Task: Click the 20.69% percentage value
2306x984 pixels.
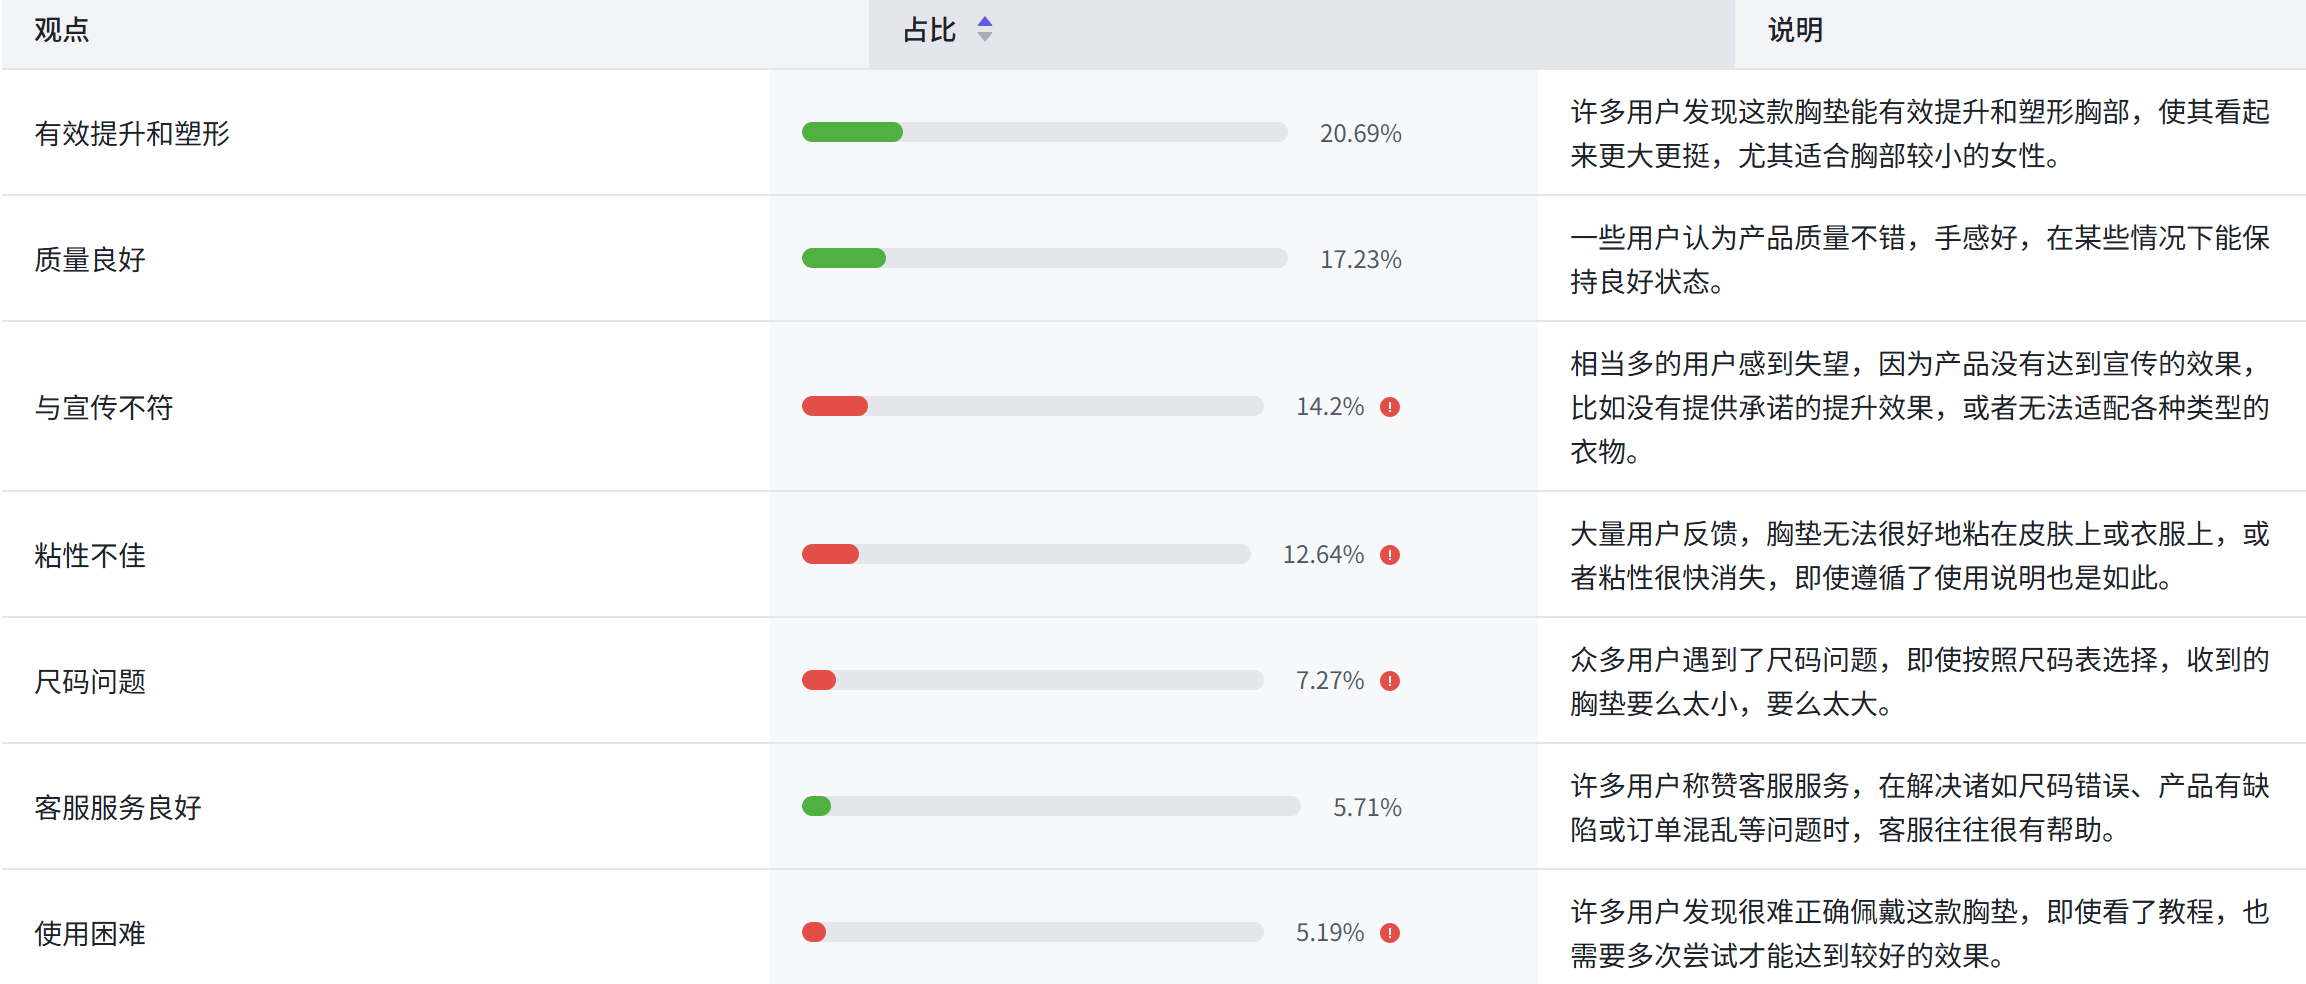Action: point(1361,133)
